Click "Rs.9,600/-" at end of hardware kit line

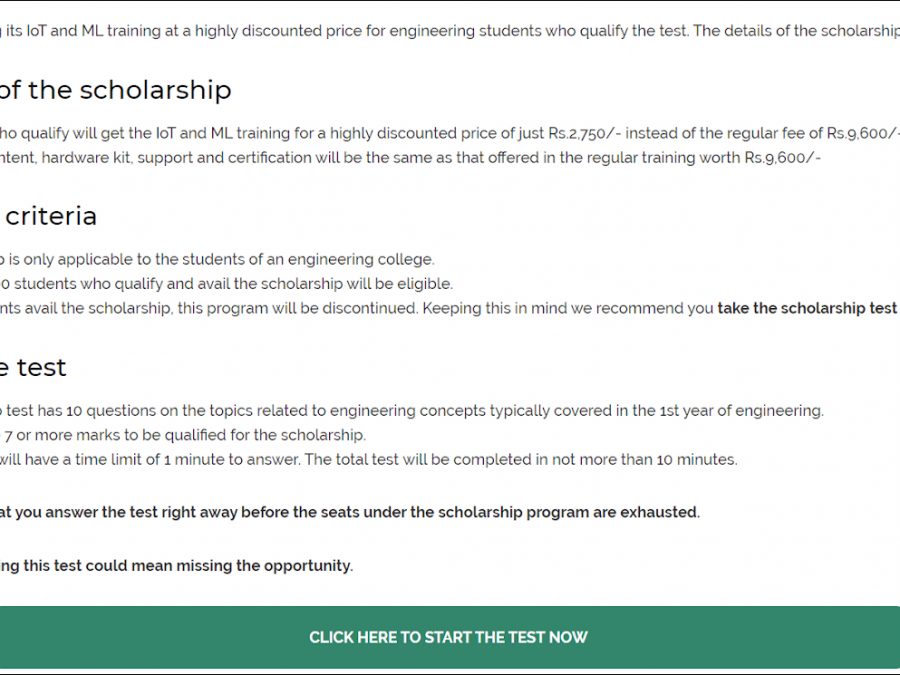[x=782, y=158]
